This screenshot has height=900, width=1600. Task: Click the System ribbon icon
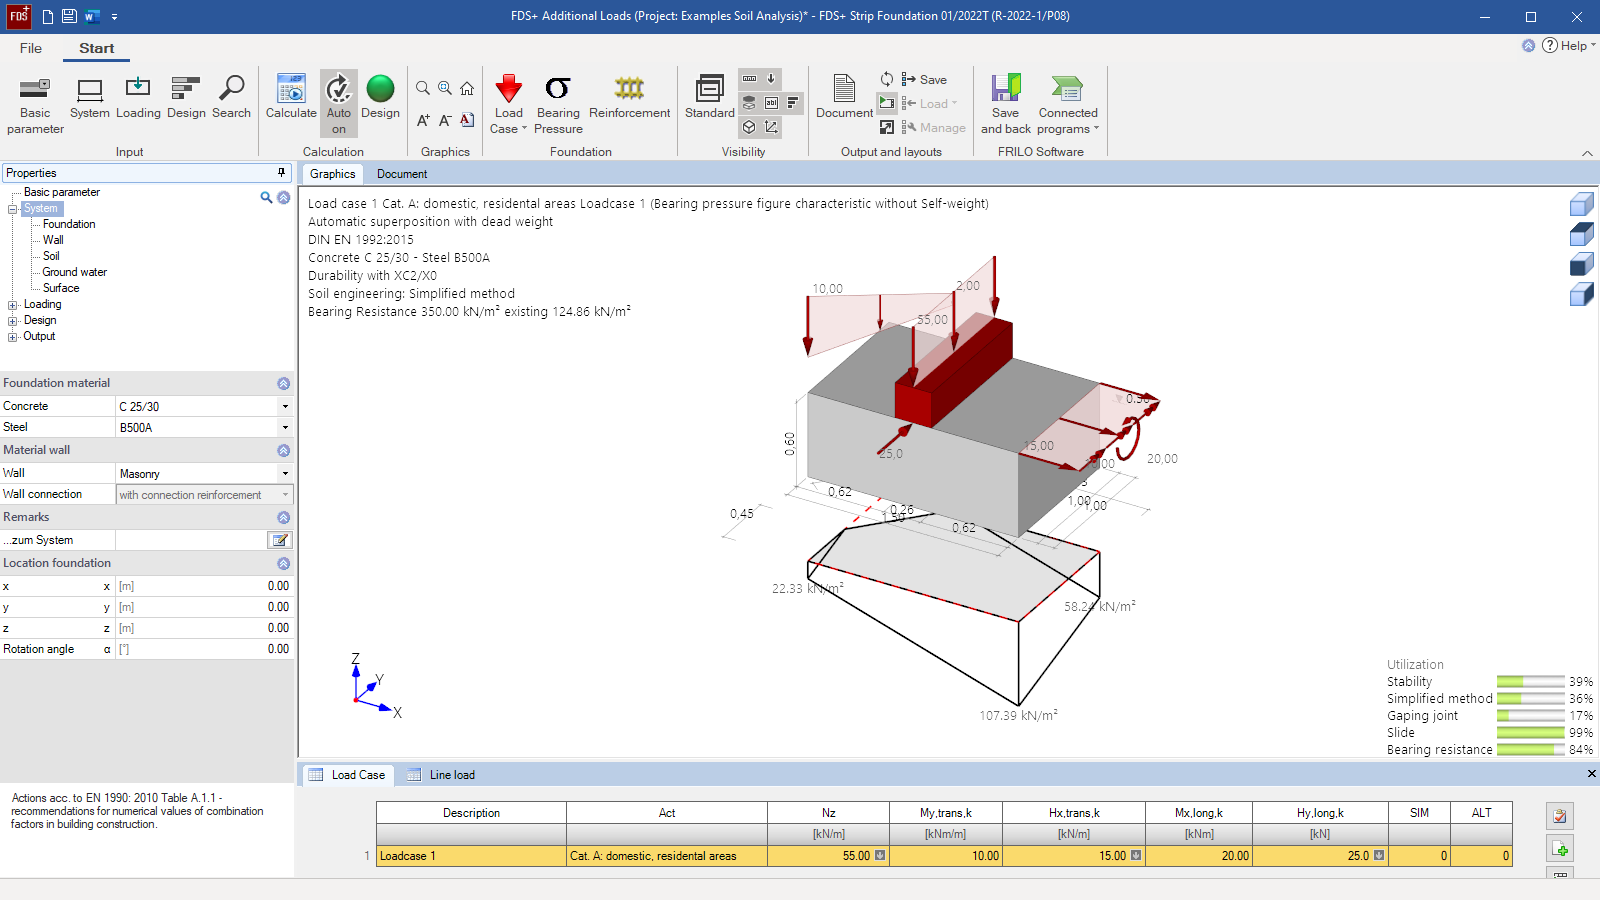(x=90, y=98)
